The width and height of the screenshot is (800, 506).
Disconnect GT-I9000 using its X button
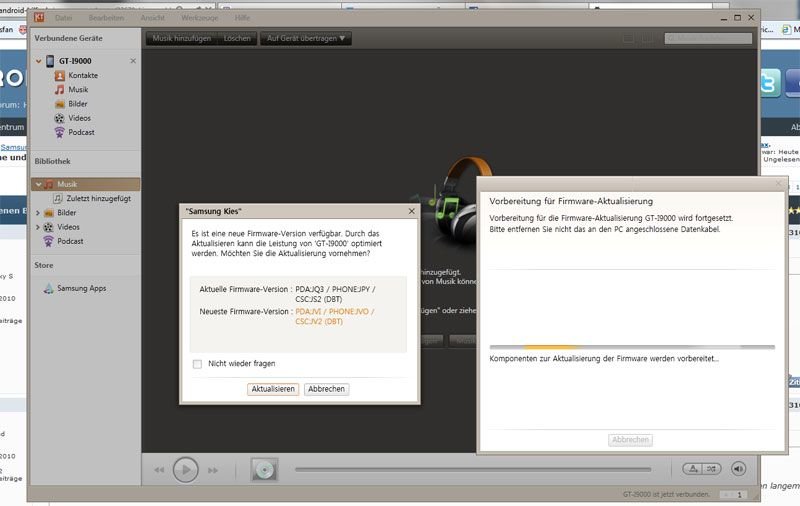click(x=133, y=61)
